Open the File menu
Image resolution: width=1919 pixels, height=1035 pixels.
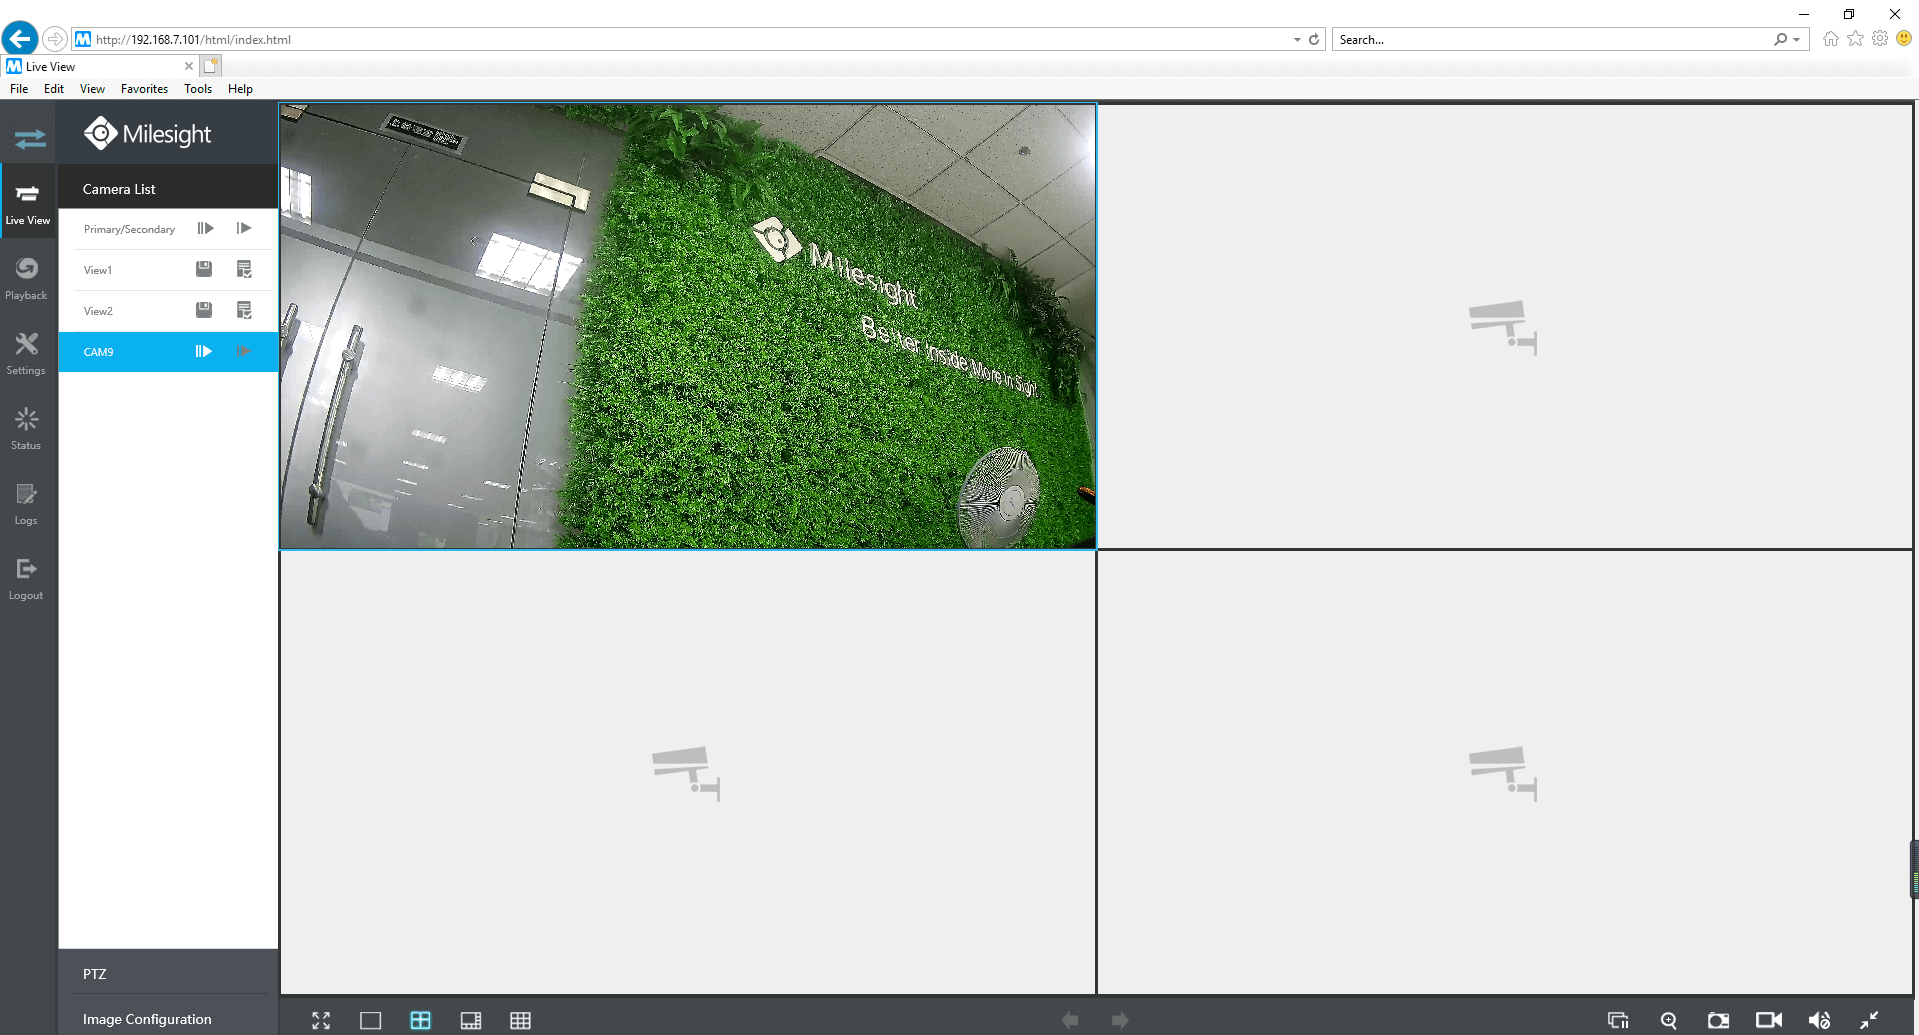click(x=19, y=89)
